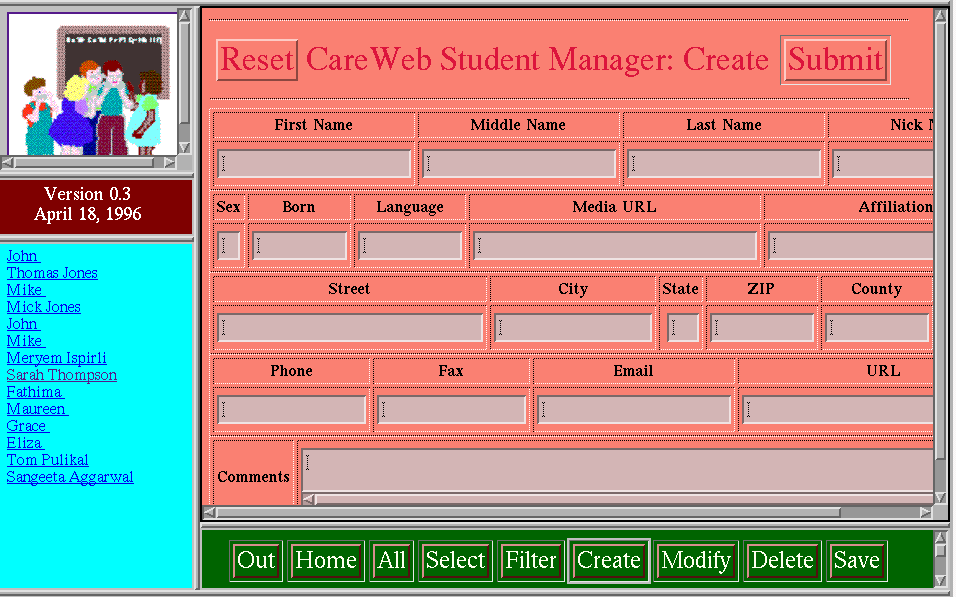The image size is (956, 597).
Task: Click the image frame's horizontal scroll left arrow
Action: pyautogui.click(x=7, y=162)
